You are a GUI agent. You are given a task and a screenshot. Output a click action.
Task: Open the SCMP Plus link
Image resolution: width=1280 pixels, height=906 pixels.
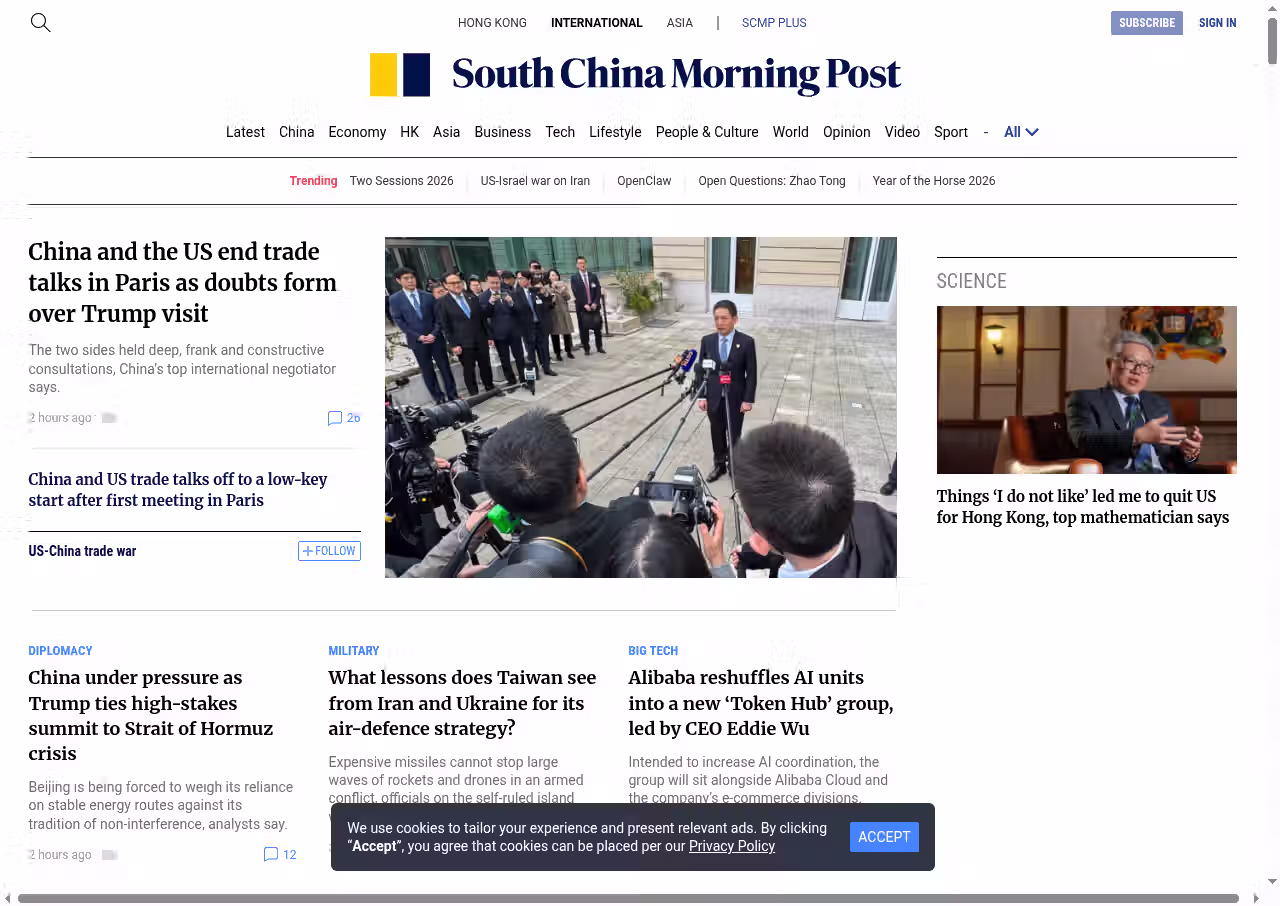[773, 23]
